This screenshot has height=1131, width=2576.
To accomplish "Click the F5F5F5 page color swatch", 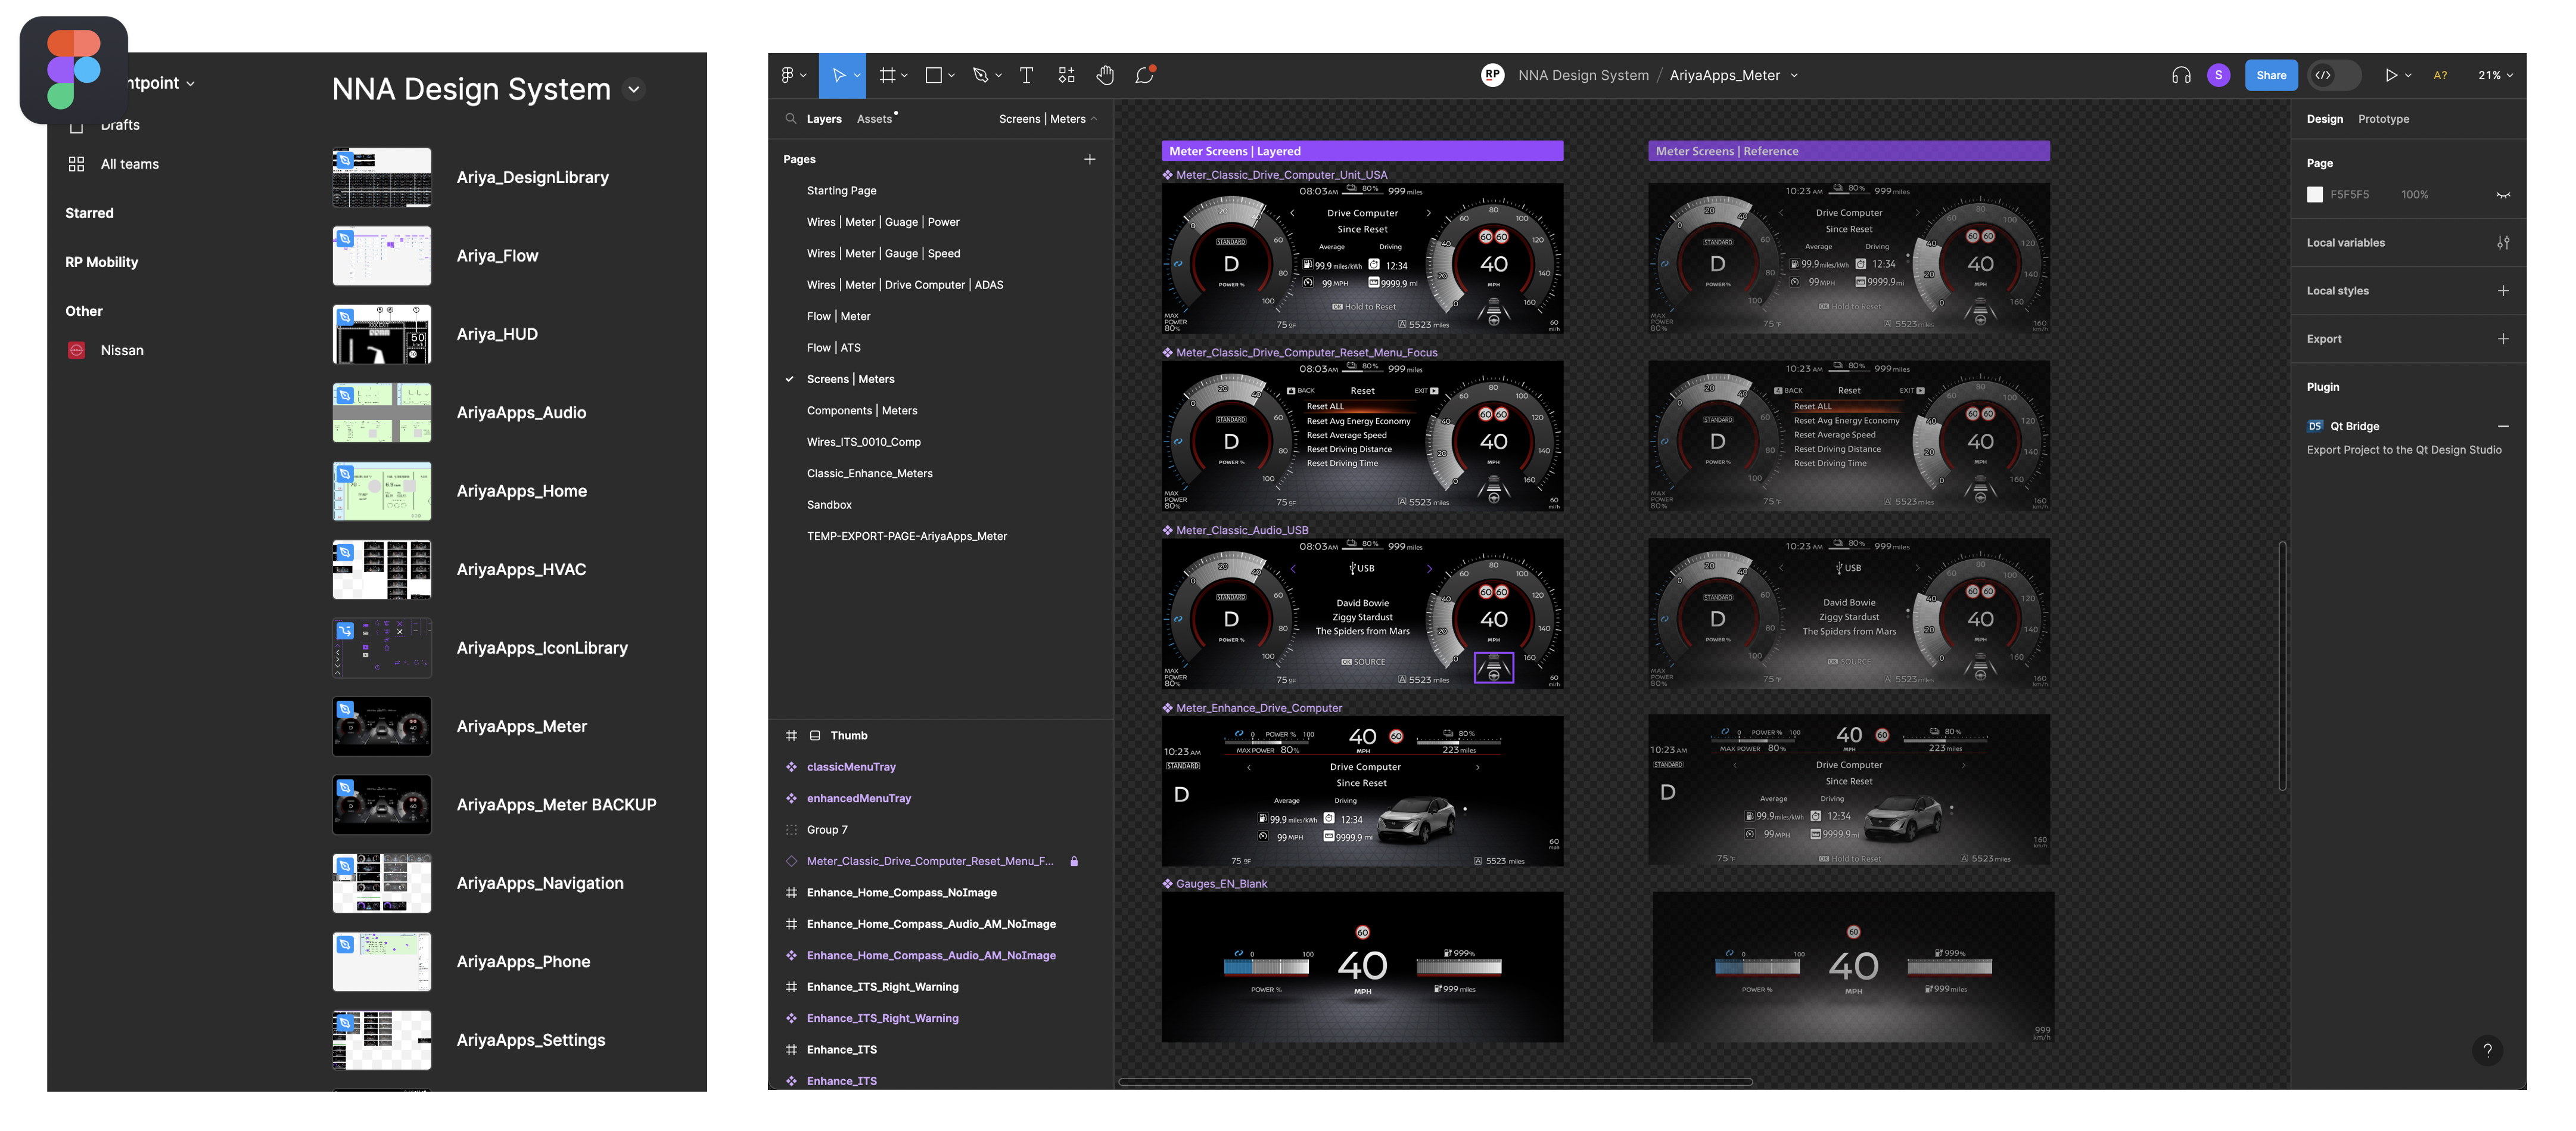I will pos(2315,195).
